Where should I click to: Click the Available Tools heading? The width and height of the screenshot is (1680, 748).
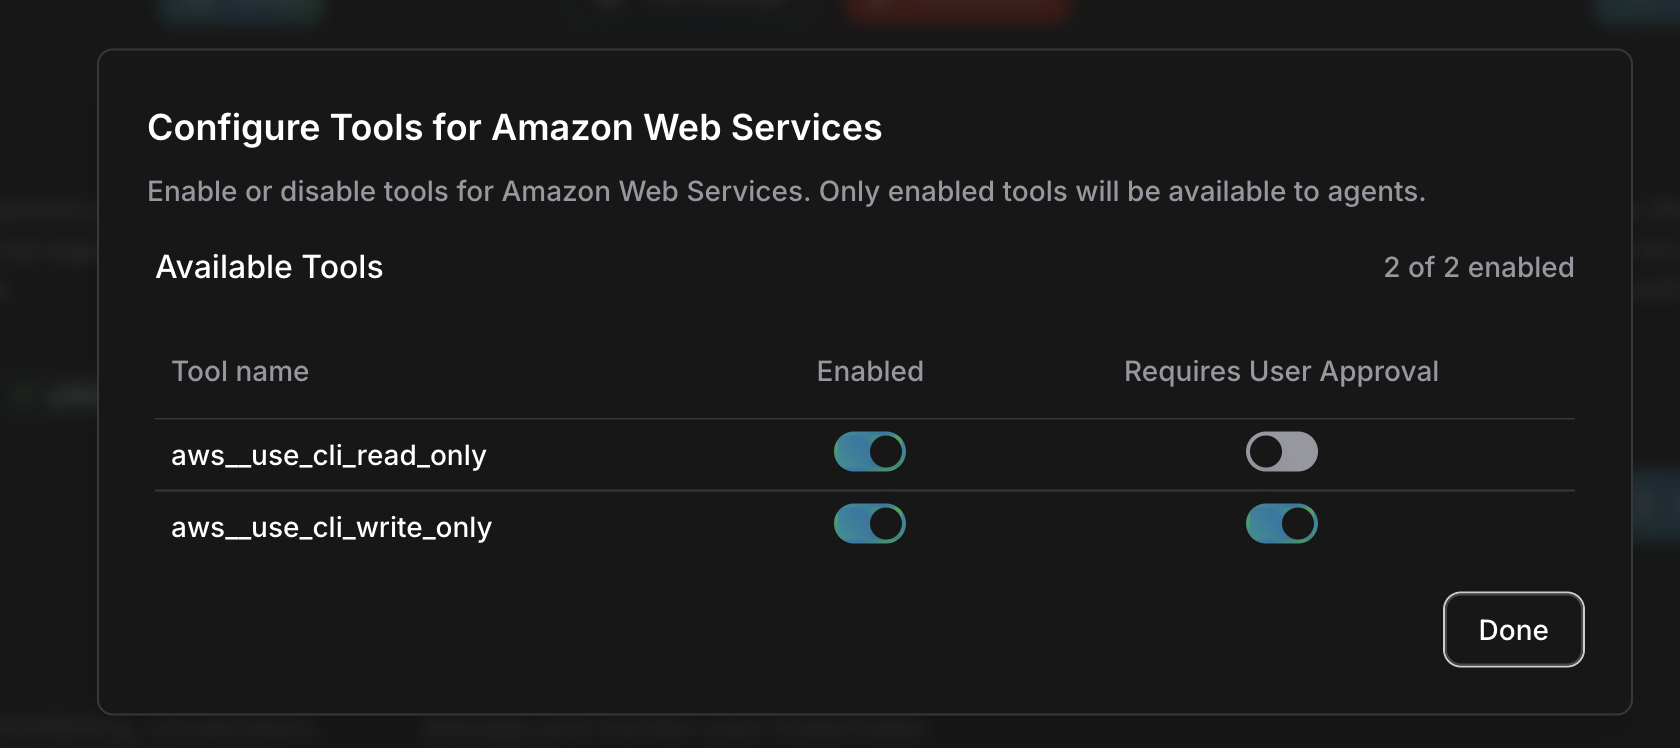tap(268, 267)
